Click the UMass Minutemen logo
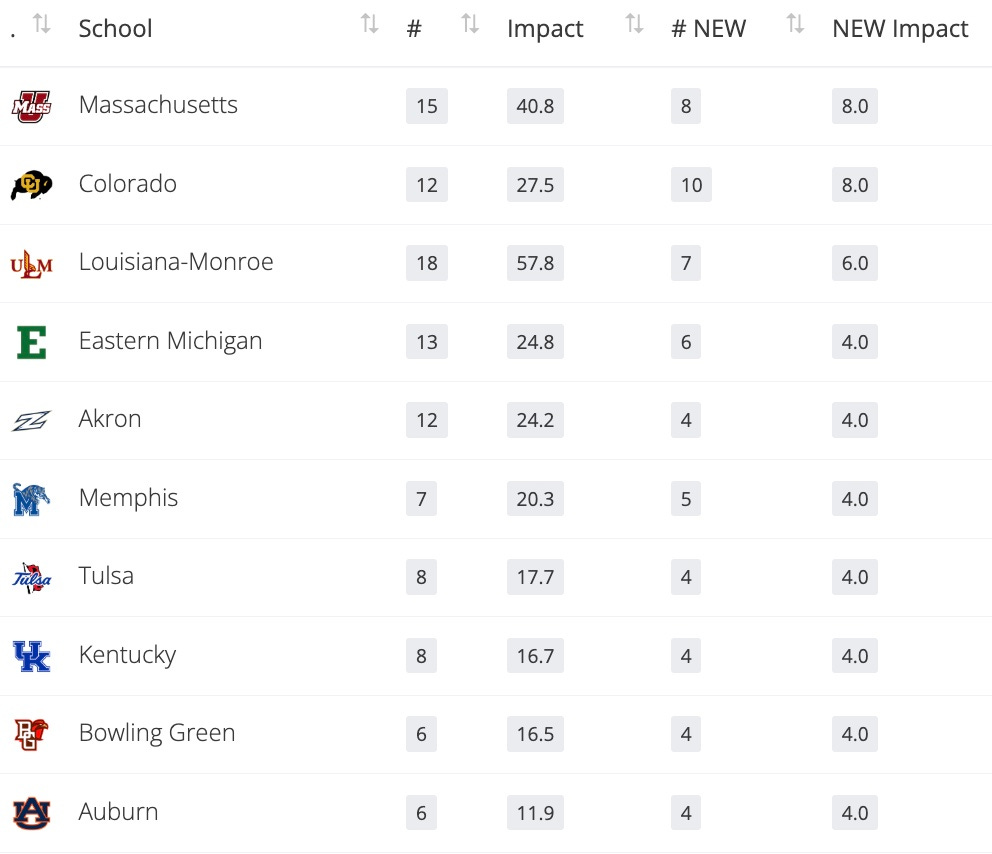This screenshot has width=992, height=854. pos(31,106)
